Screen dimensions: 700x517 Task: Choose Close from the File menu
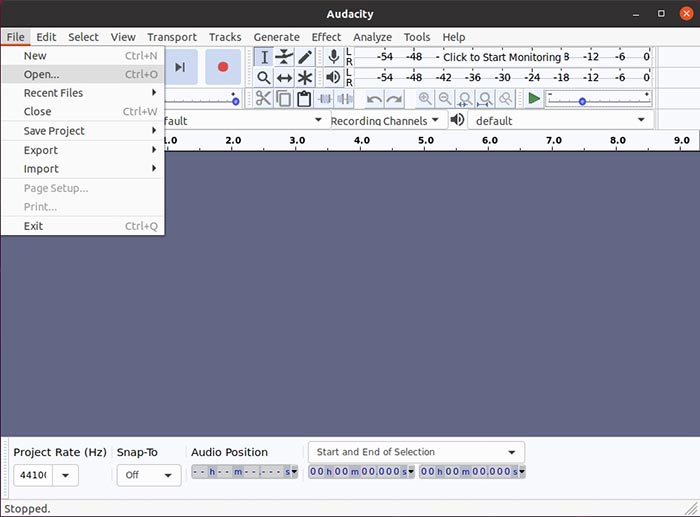(83, 111)
